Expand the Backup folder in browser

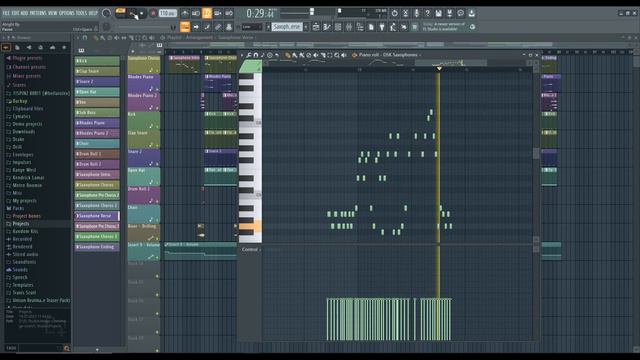pyautogui.click(x=20, y=101)
